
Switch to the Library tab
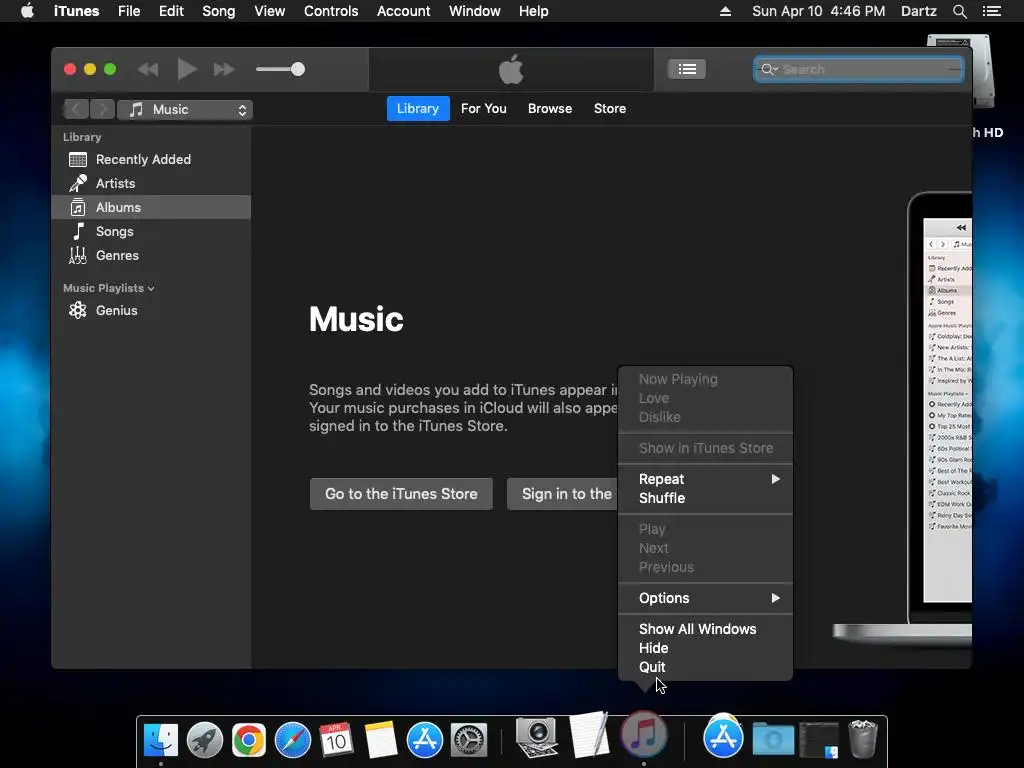(418, 108)
